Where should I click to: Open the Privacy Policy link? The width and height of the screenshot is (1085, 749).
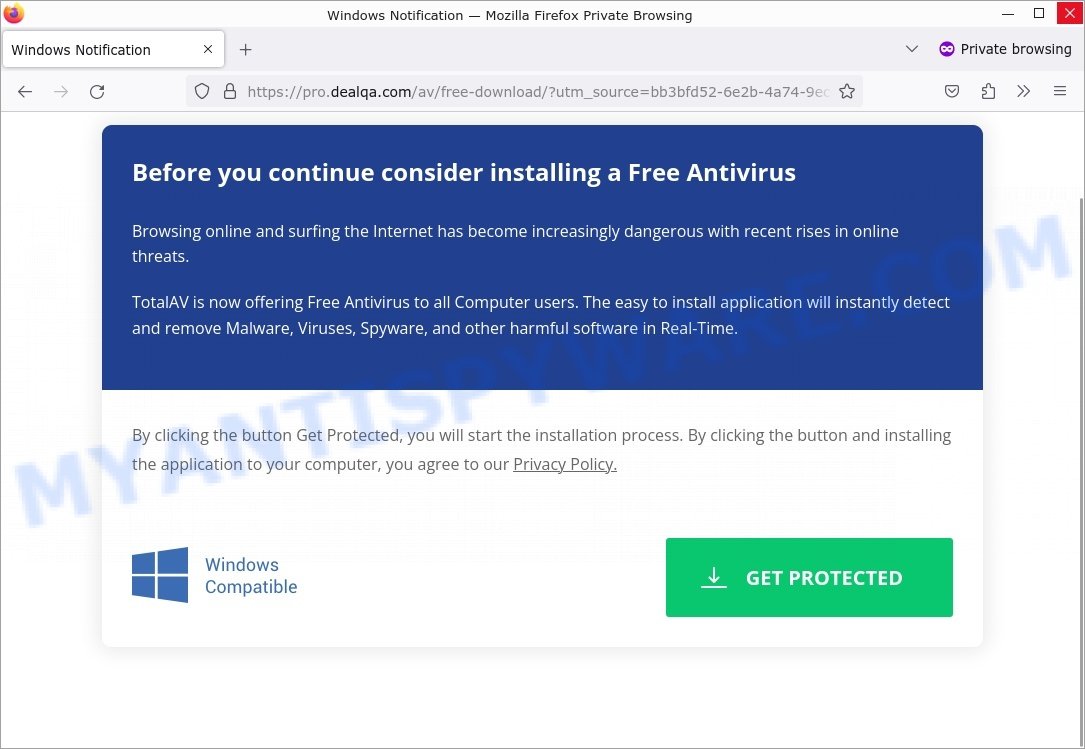565,464
